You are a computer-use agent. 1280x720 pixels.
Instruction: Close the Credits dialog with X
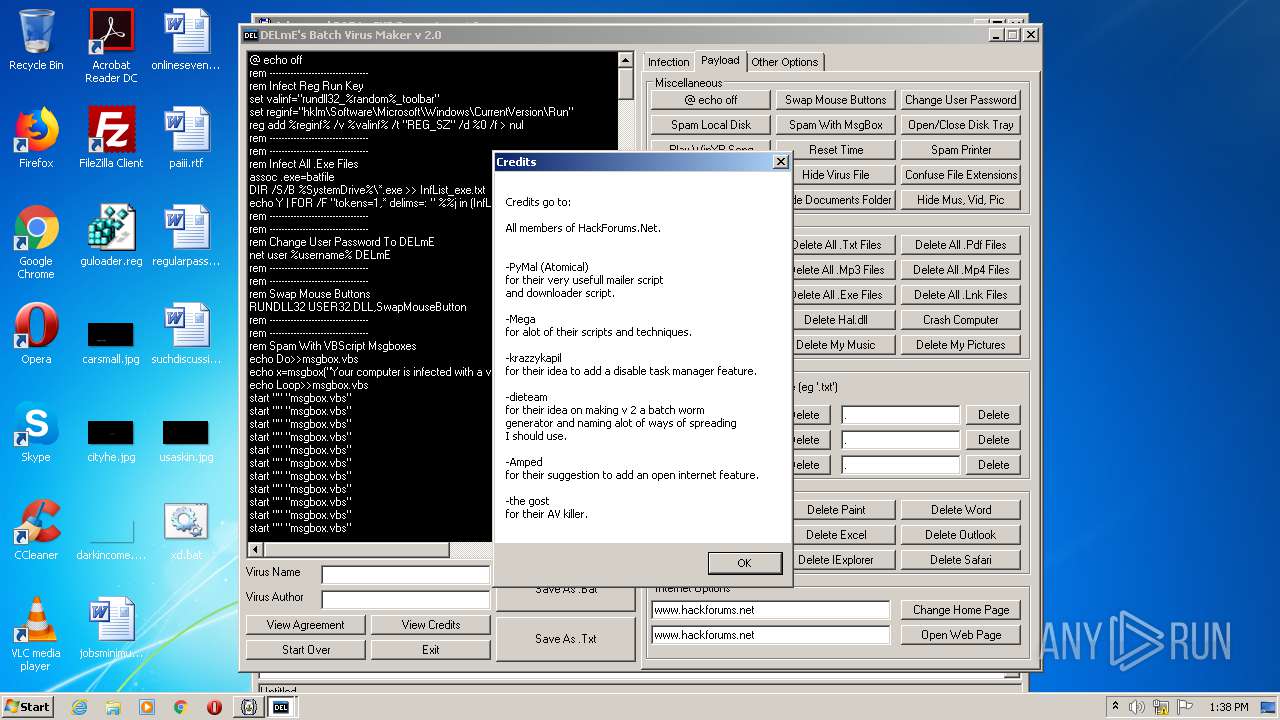pyautogui.click(x=781, y=162)
